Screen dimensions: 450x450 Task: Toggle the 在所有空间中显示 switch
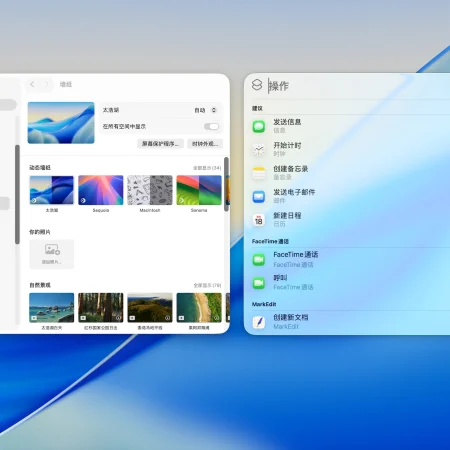pos(211,126)
